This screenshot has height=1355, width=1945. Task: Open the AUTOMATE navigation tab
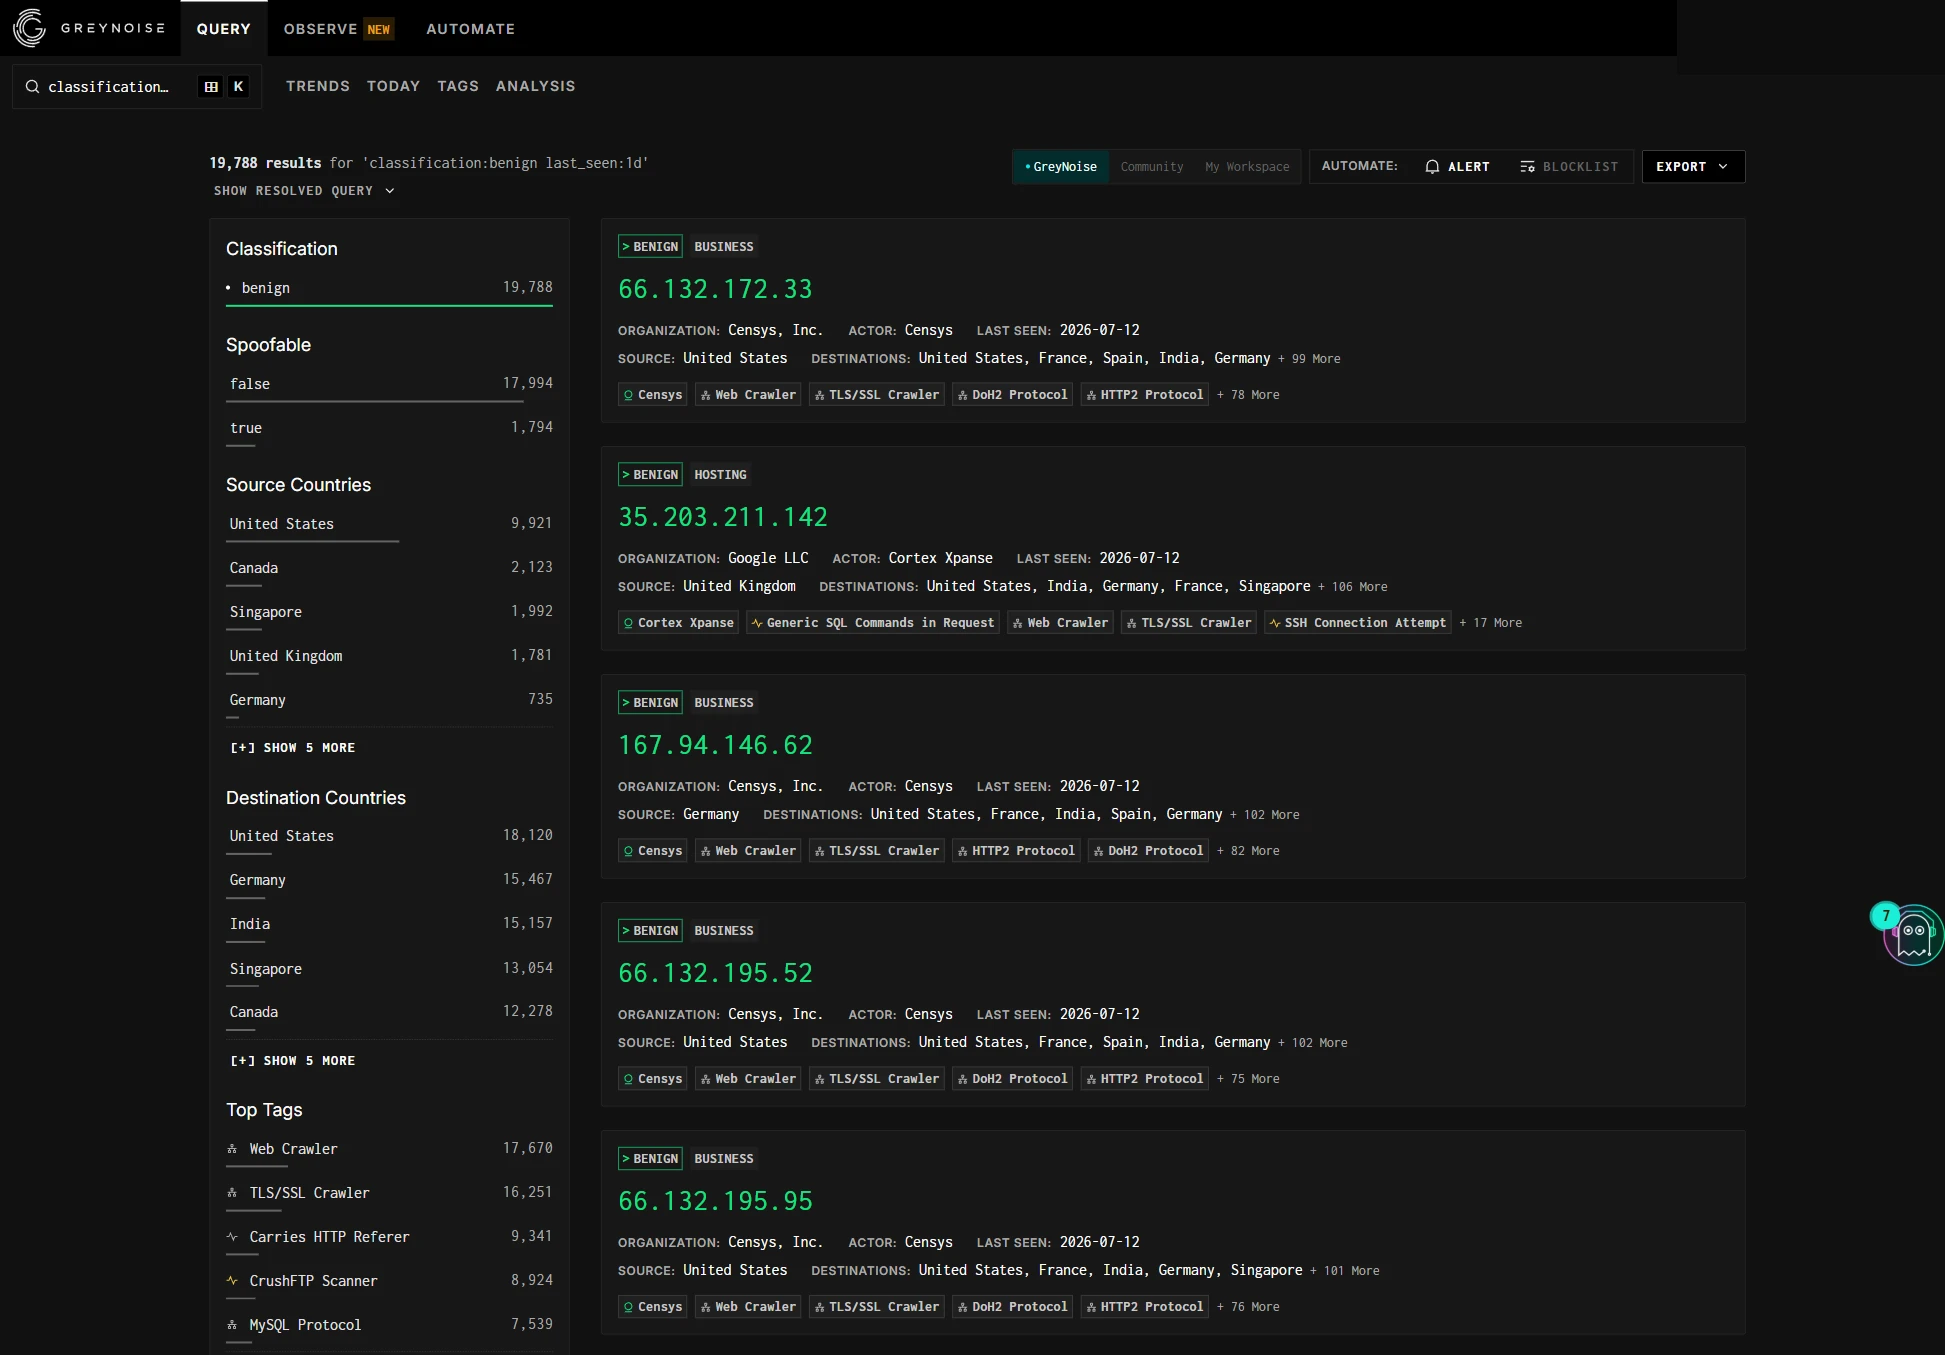pyautogui.click(x=471, y=29)
